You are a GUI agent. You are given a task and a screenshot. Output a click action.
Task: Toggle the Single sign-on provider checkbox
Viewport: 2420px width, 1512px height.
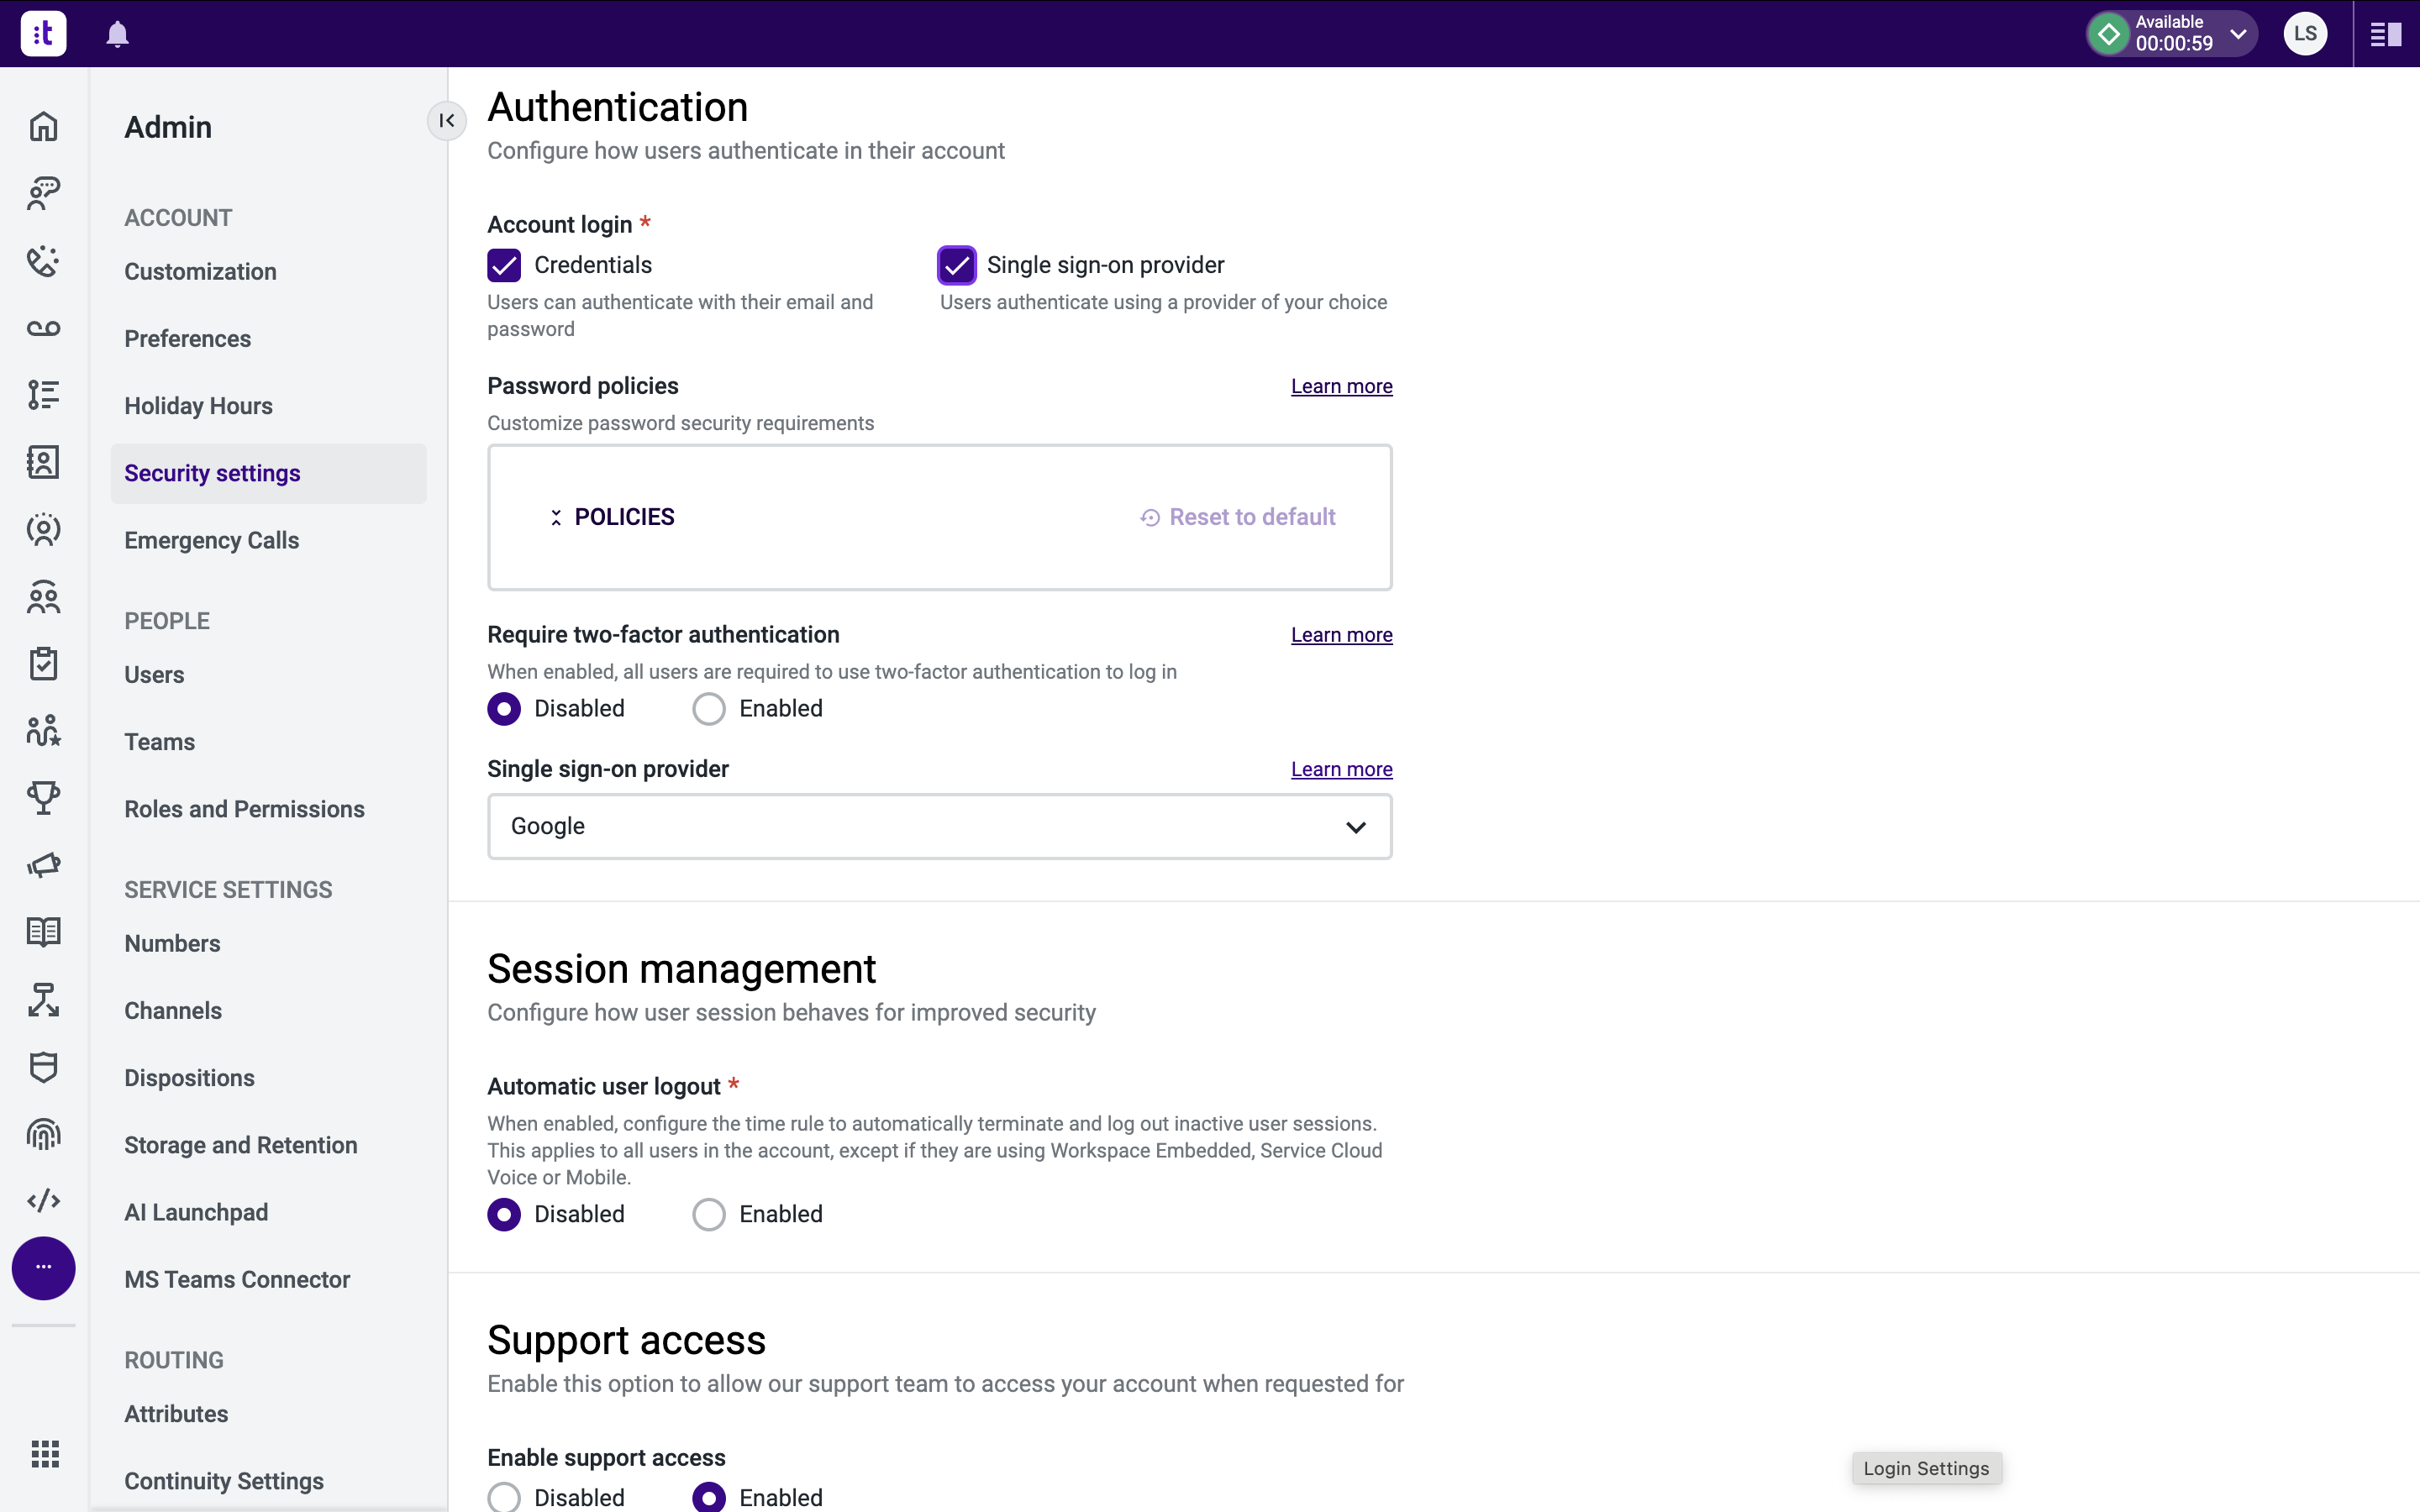point(956,265)
